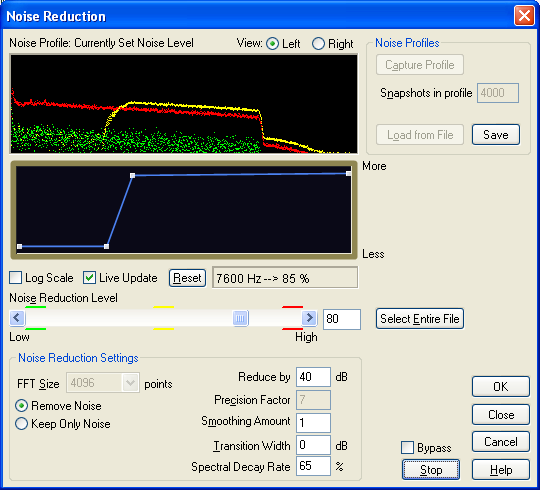Click the Reduce by dB field
The image size is (540, 490).
click(313, 377)
